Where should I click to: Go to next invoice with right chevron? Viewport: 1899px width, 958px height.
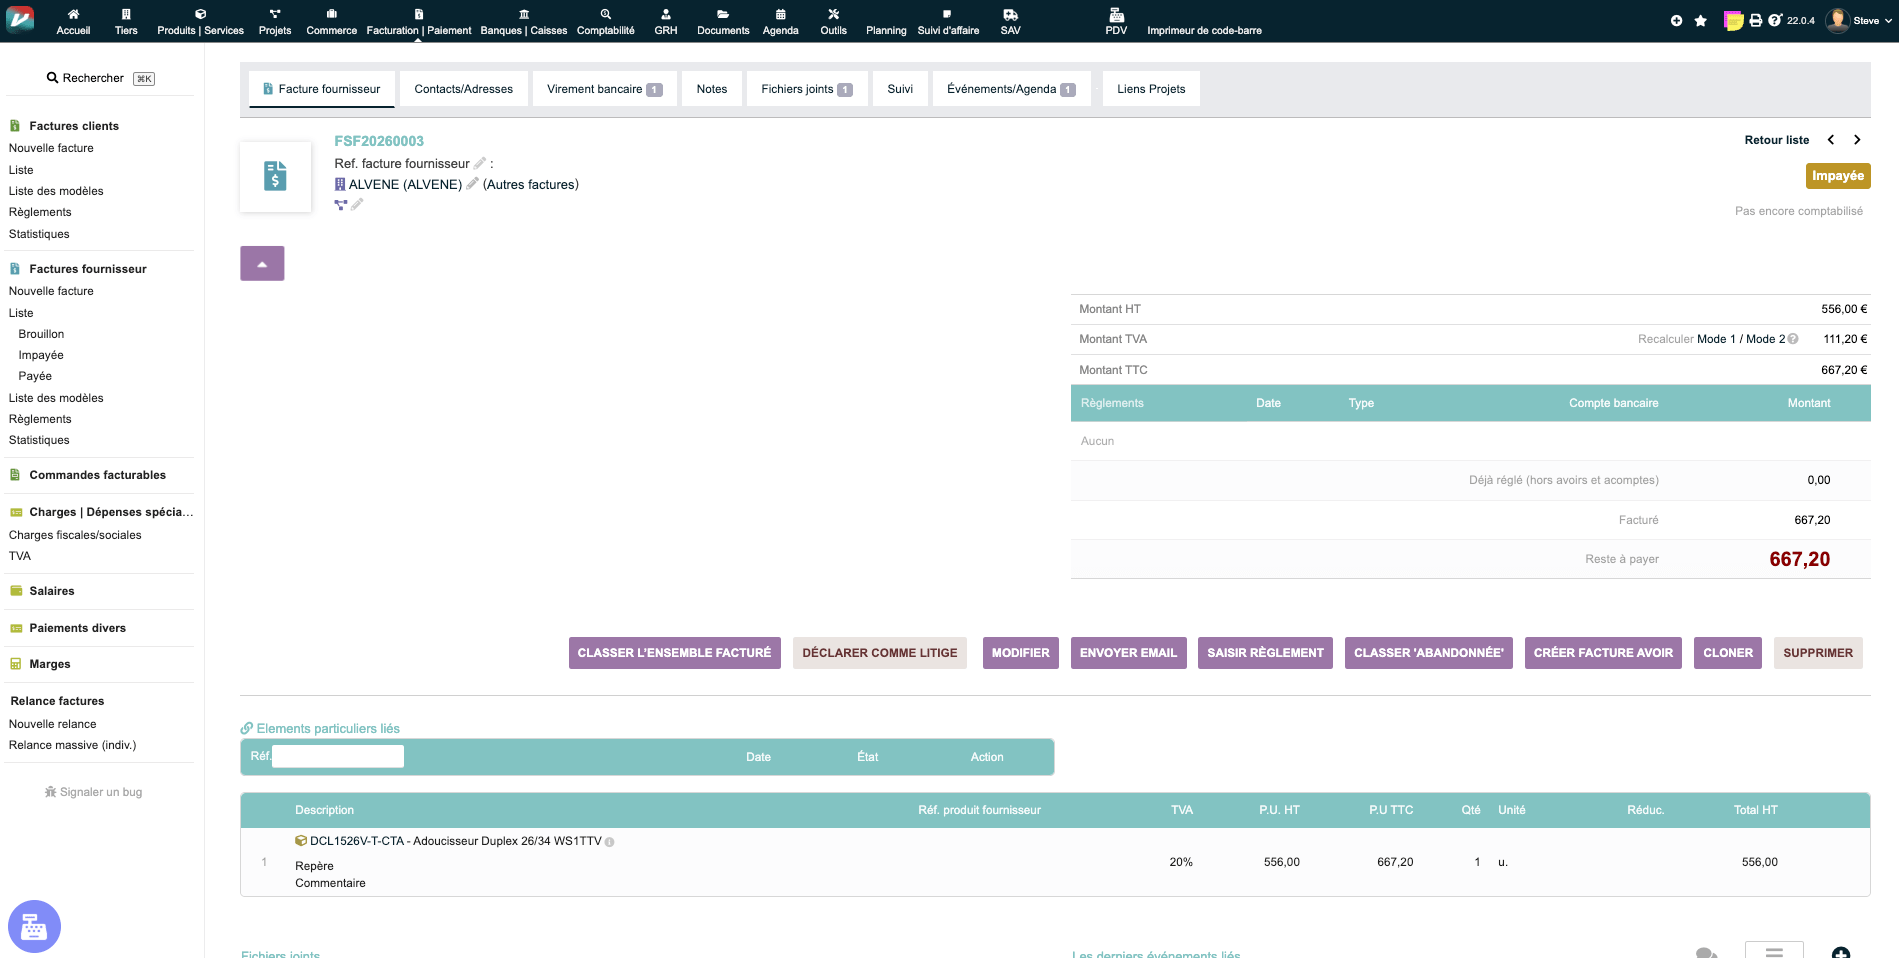click(1857, 140)
